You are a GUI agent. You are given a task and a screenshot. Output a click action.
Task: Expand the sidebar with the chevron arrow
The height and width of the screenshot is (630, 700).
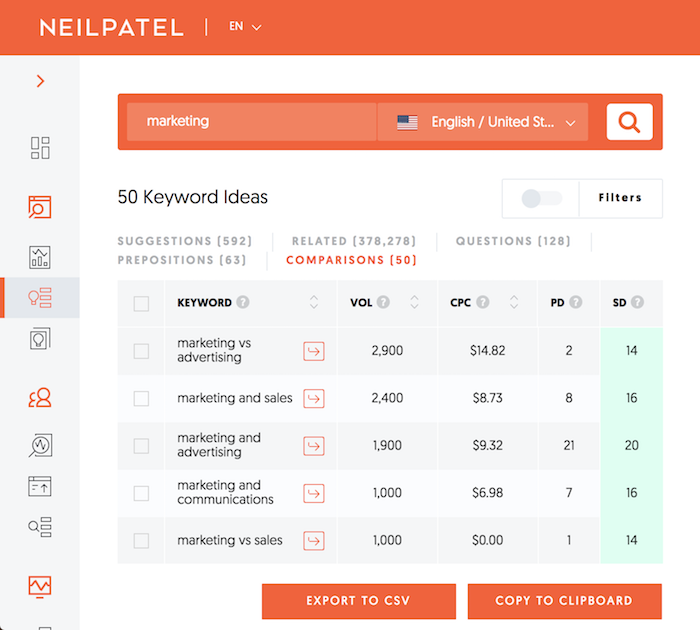[x=41, y=81]
